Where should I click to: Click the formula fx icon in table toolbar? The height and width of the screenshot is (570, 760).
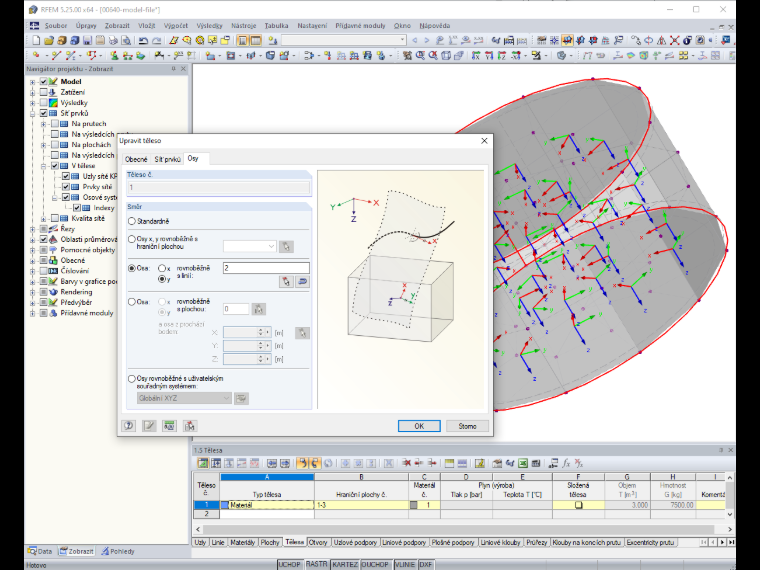coord(566,463)
